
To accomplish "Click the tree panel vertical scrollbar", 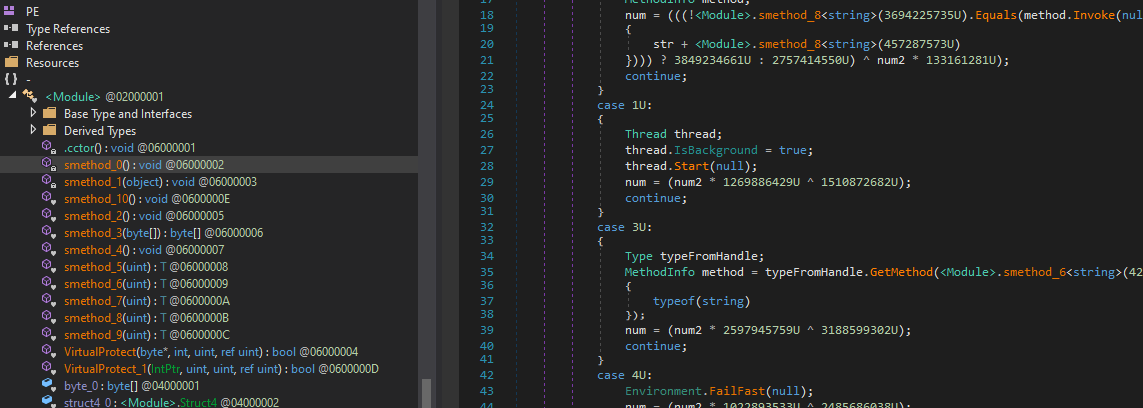I will coord(427,391).
